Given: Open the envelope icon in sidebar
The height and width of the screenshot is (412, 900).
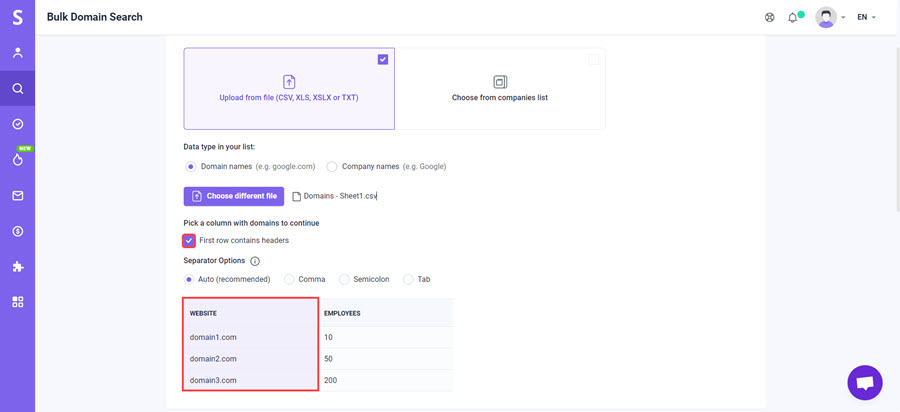Looking at the screenshot, I should pyautogui.click(x=17, y=196).
